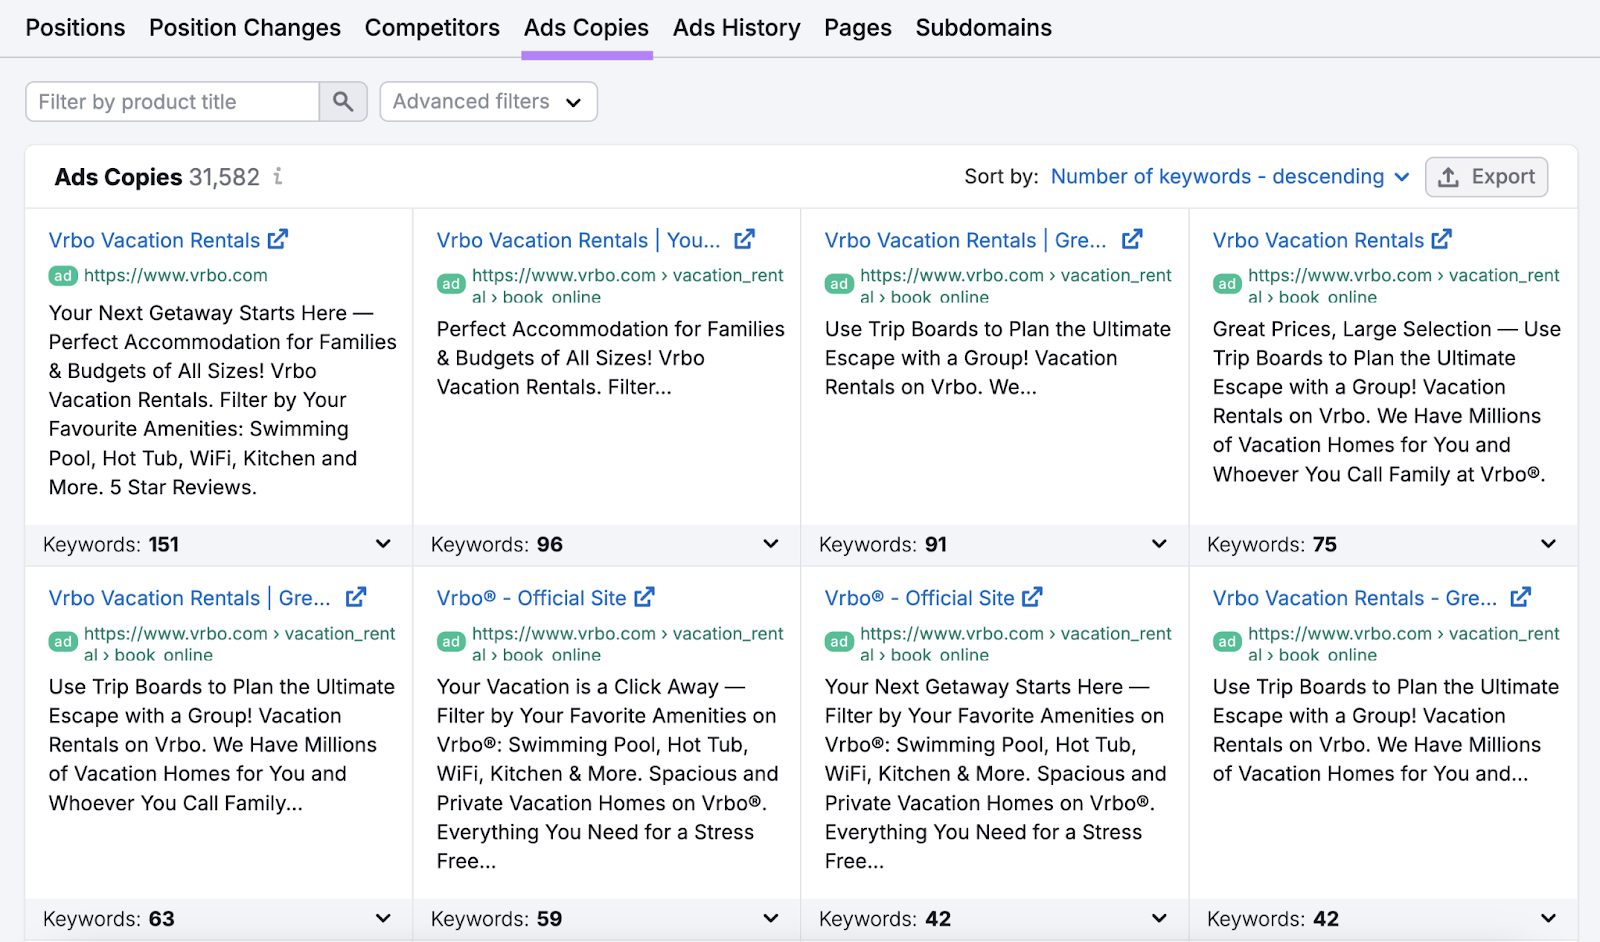
Task: Open the Positions tab
Action: (75, 27)
